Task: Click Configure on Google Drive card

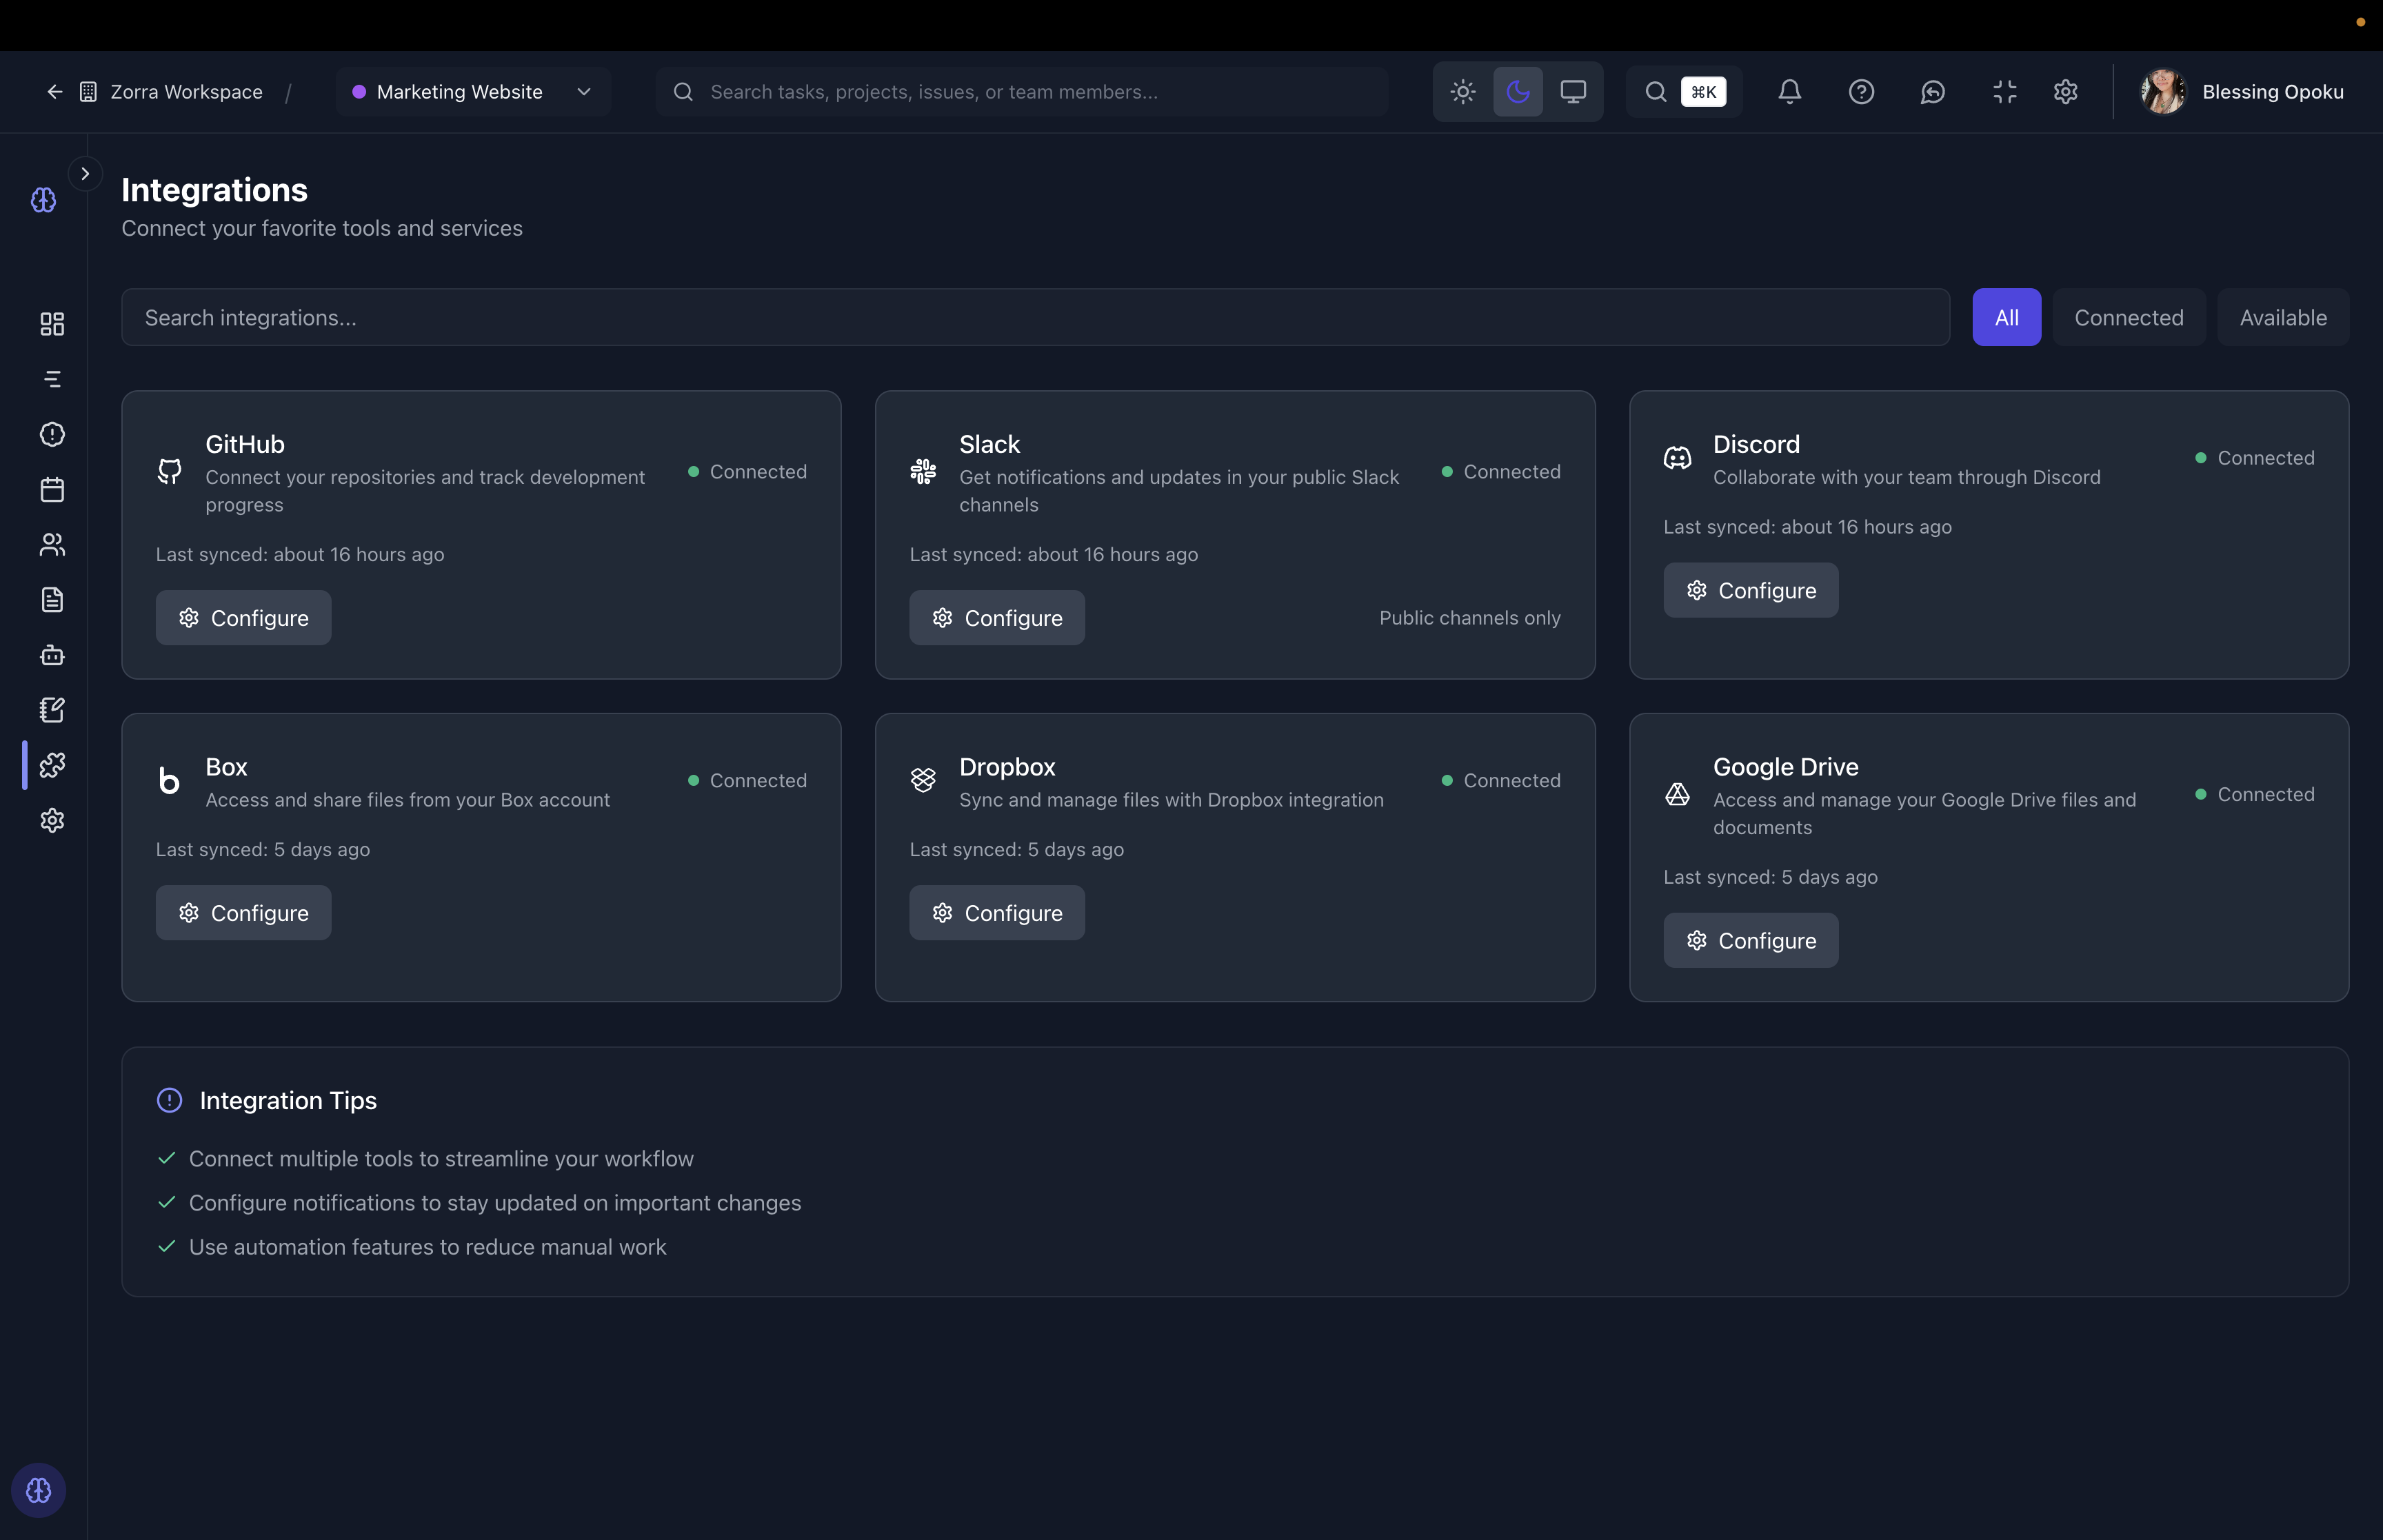Action: (1750, 941)
